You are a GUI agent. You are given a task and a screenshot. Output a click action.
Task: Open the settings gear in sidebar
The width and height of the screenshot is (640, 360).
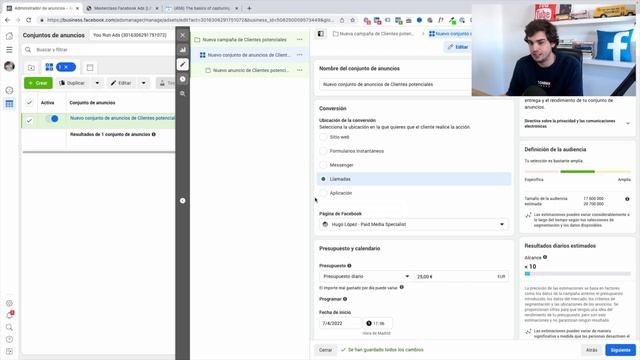click(x=9, y=303)
